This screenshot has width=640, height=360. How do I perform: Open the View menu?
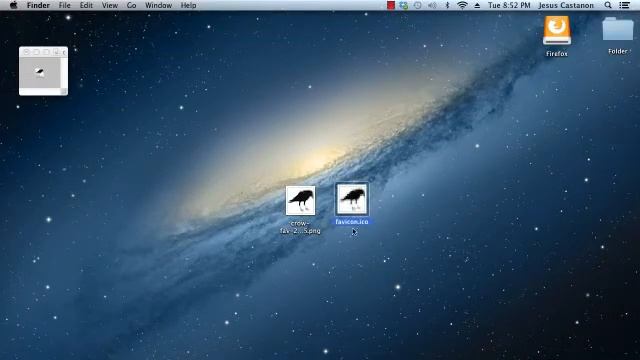coord(110,5)
